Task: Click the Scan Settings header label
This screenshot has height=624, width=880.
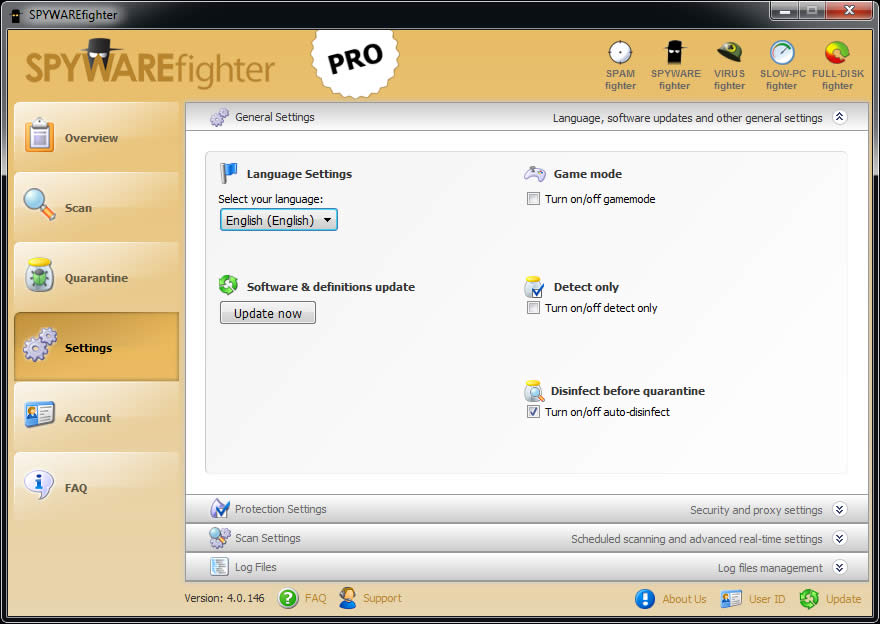Action: (x=268, y=538)
